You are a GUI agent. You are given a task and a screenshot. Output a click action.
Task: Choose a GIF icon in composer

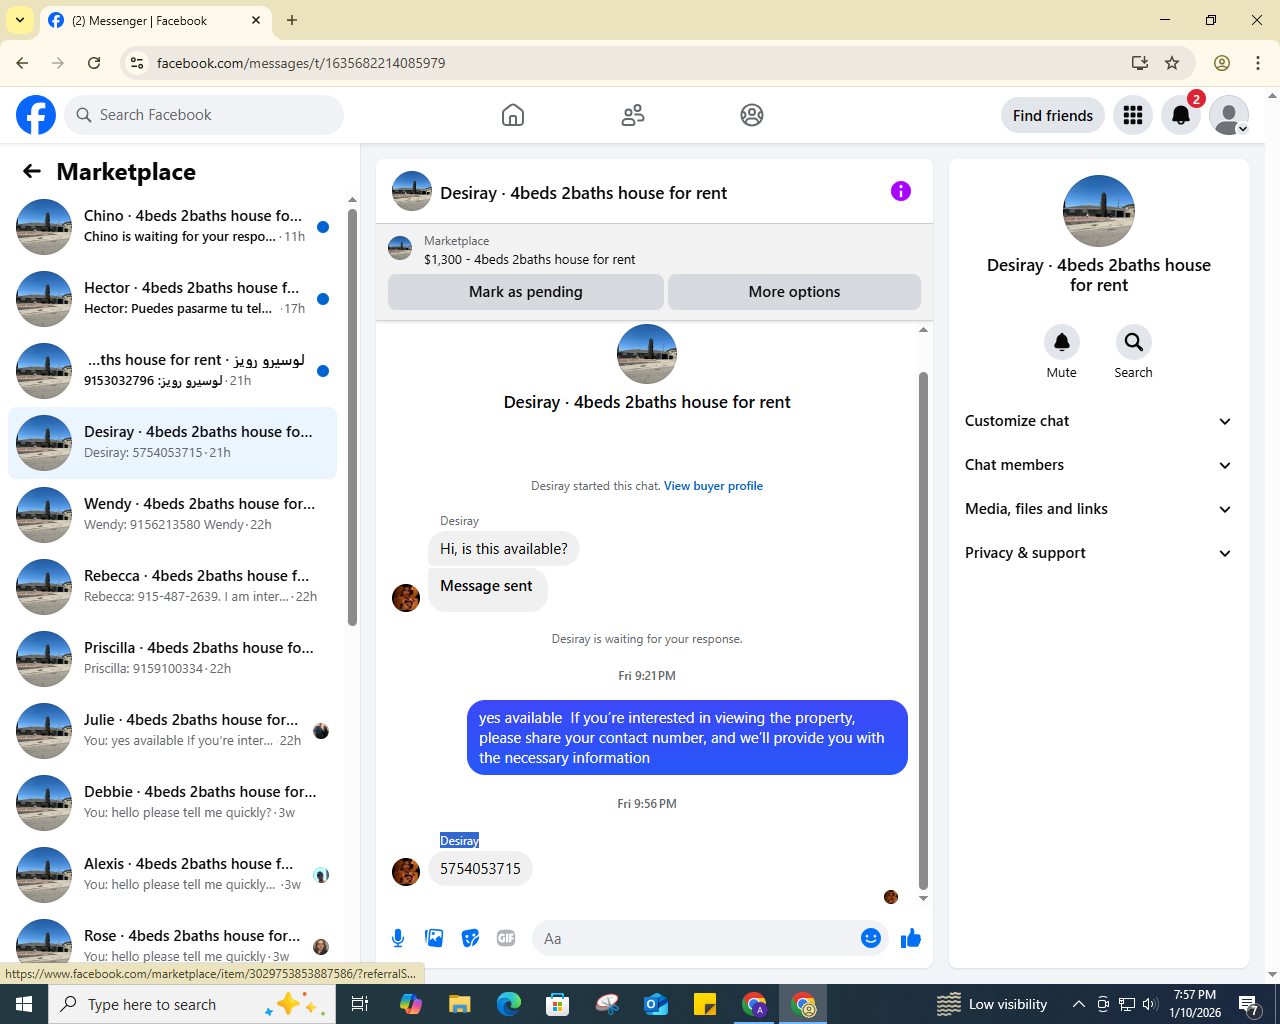pos(506,938)
